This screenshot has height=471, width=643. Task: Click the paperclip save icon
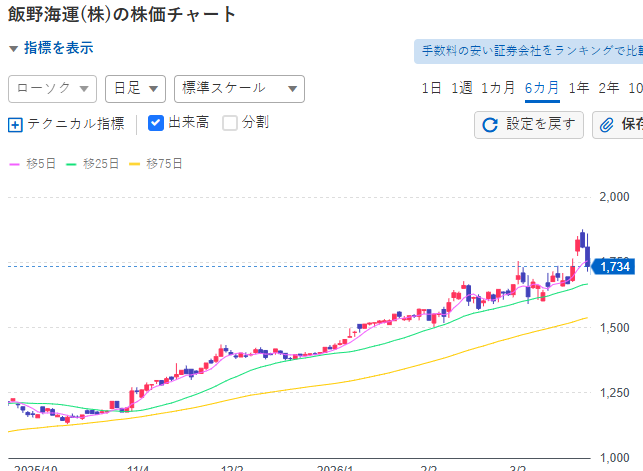[x=607, y=125]
